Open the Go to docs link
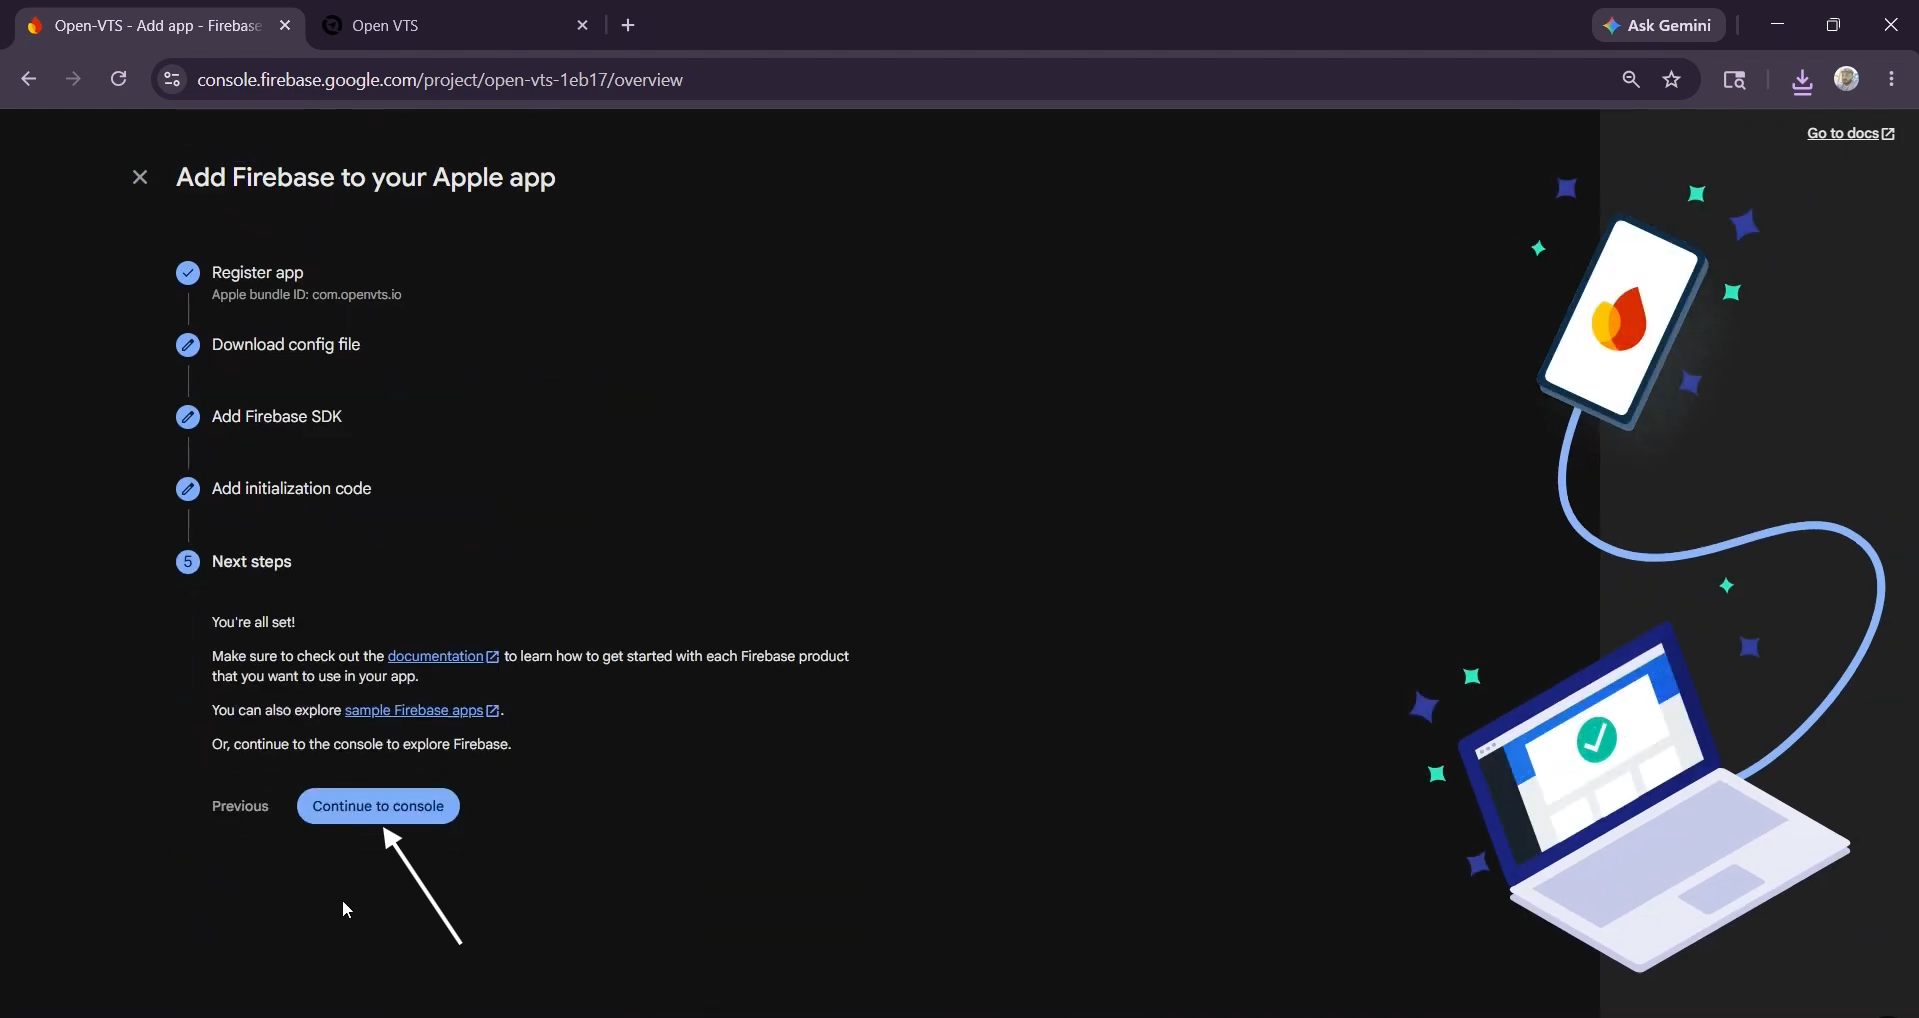The width and height of the screenshot is (1919, 1018). pos(1850,133)
